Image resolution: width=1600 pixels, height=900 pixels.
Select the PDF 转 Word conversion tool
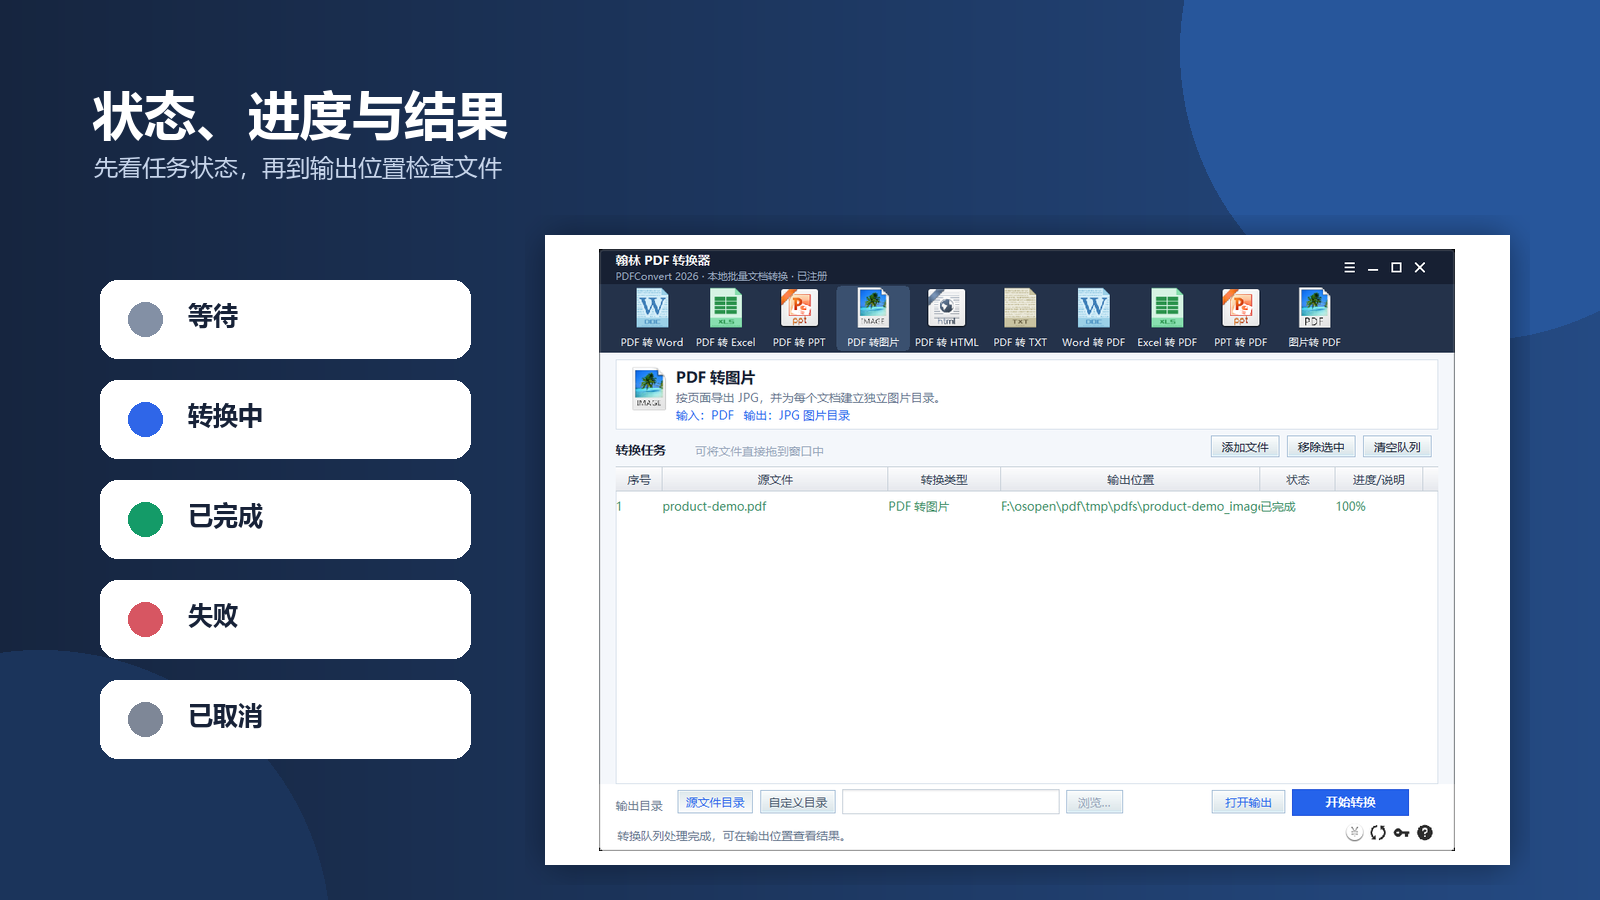(652, 318)
